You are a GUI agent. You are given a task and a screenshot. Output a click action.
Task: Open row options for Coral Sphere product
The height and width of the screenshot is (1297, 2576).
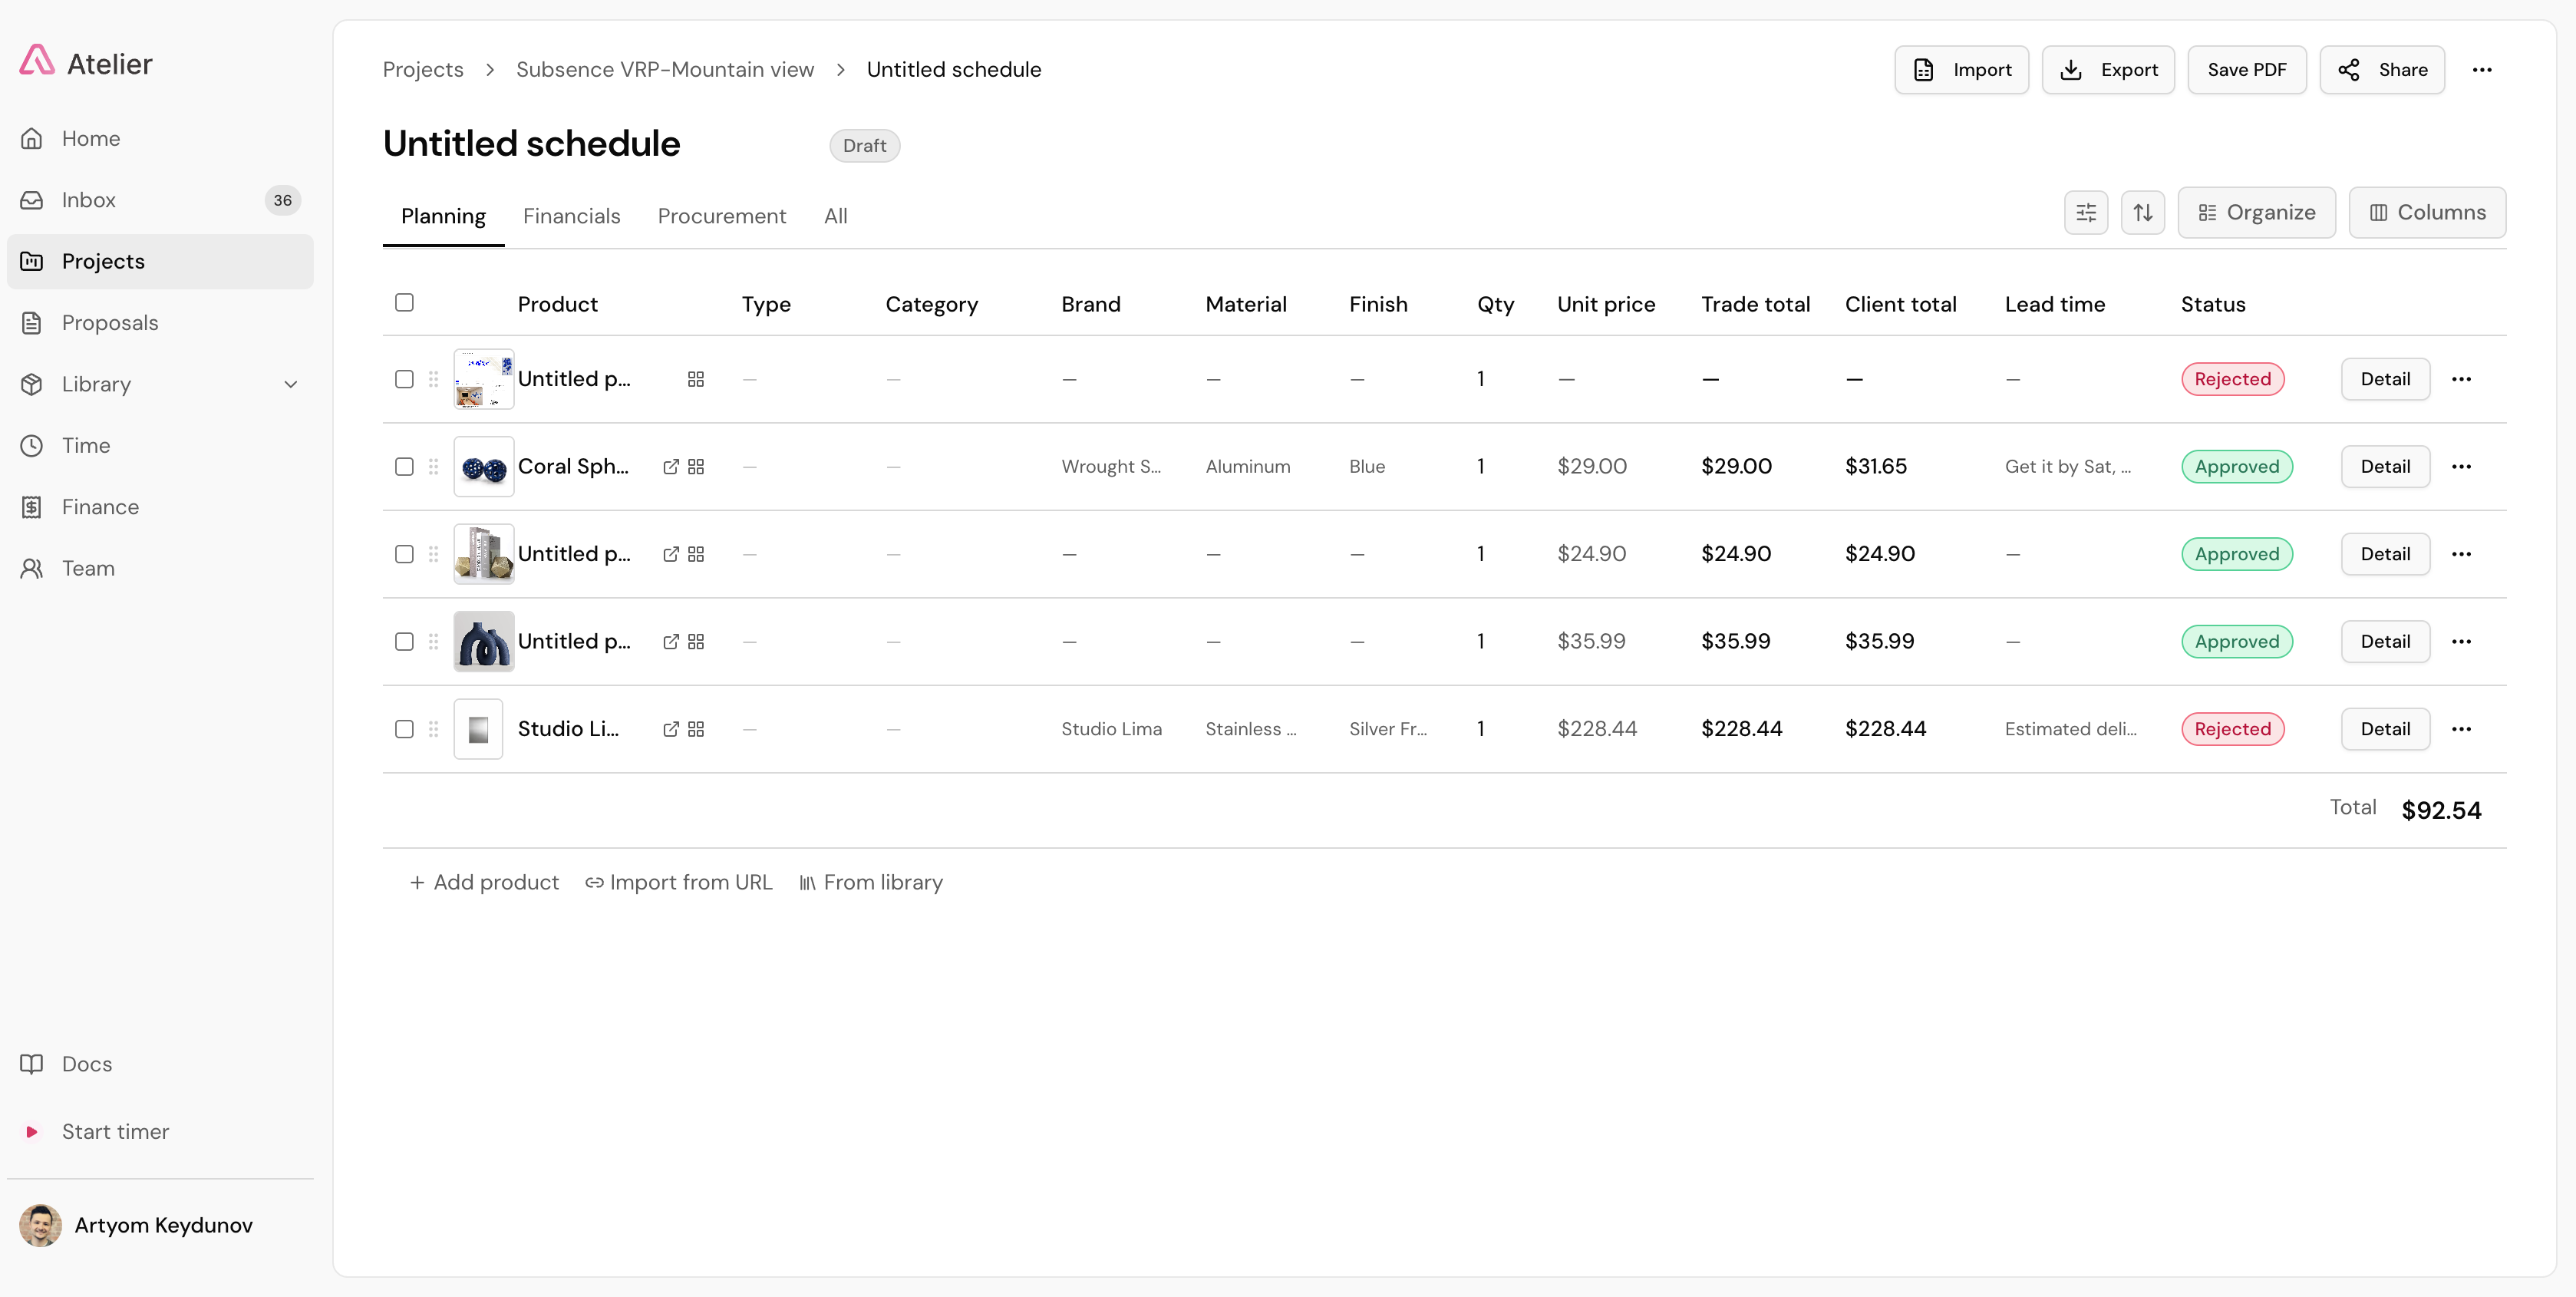[2461, 467]
